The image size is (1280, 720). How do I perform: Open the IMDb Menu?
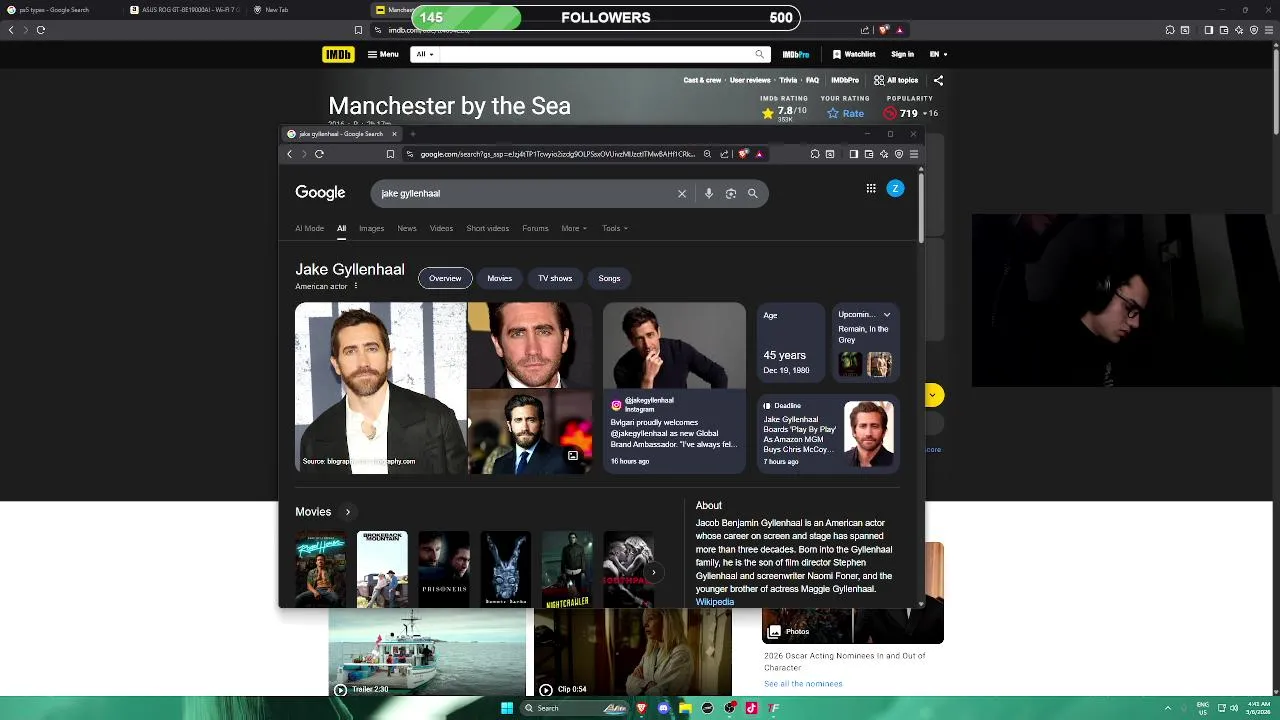[383, 54]
